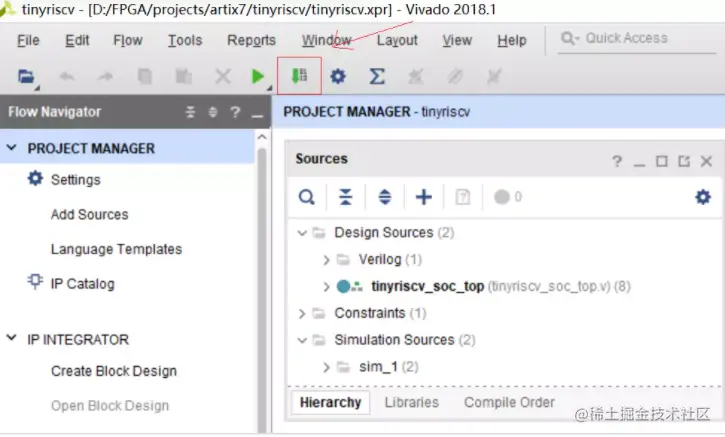The height and width of the screenshot is (437, 725).
Task: Float the Sources panel
Action: tap(684, 161)
